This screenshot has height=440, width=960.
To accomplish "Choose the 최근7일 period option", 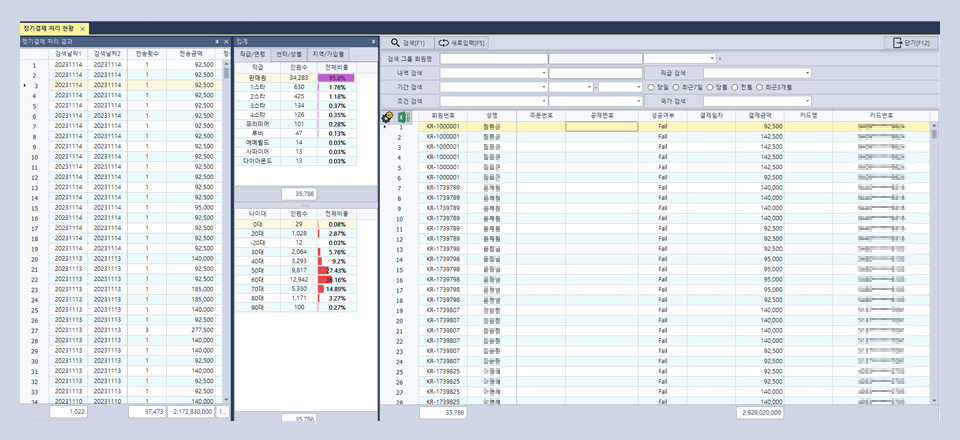I will tap(678, 87).
